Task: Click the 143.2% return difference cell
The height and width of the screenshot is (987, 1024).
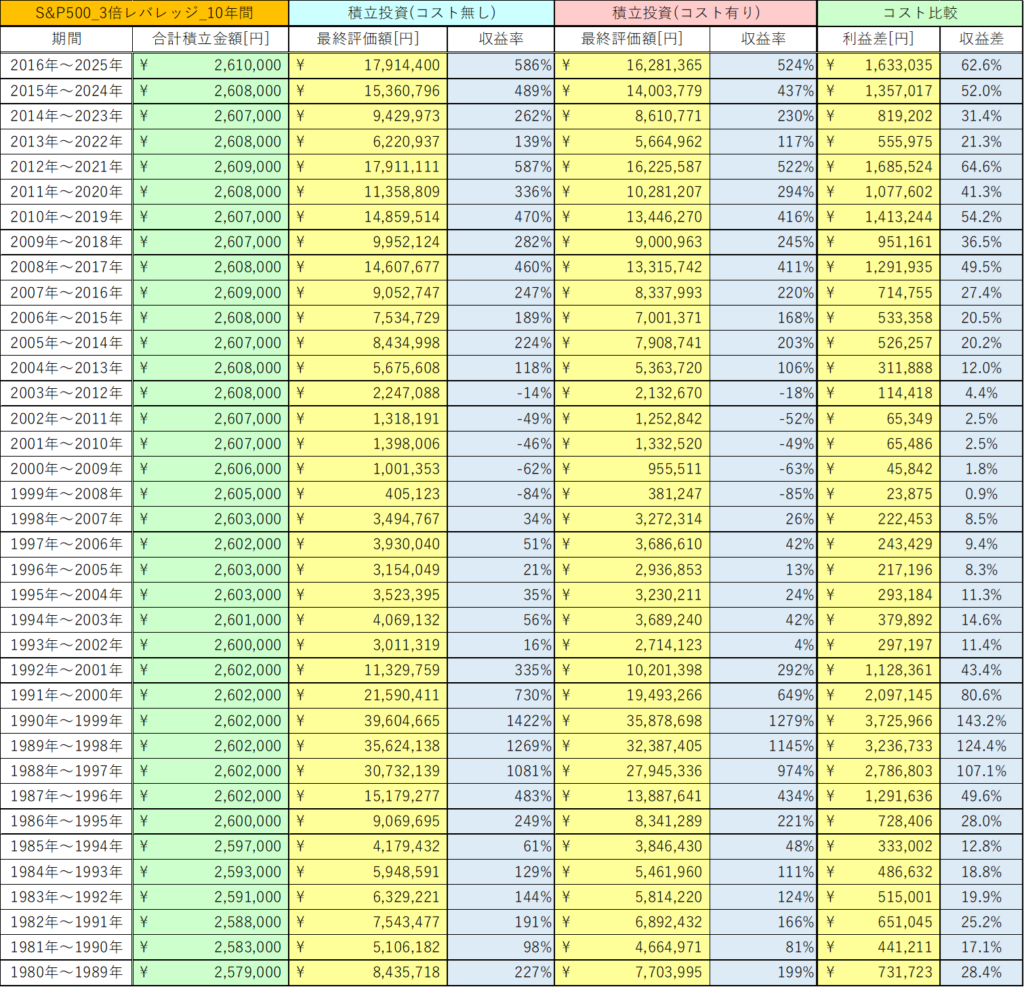Action: 980,720
